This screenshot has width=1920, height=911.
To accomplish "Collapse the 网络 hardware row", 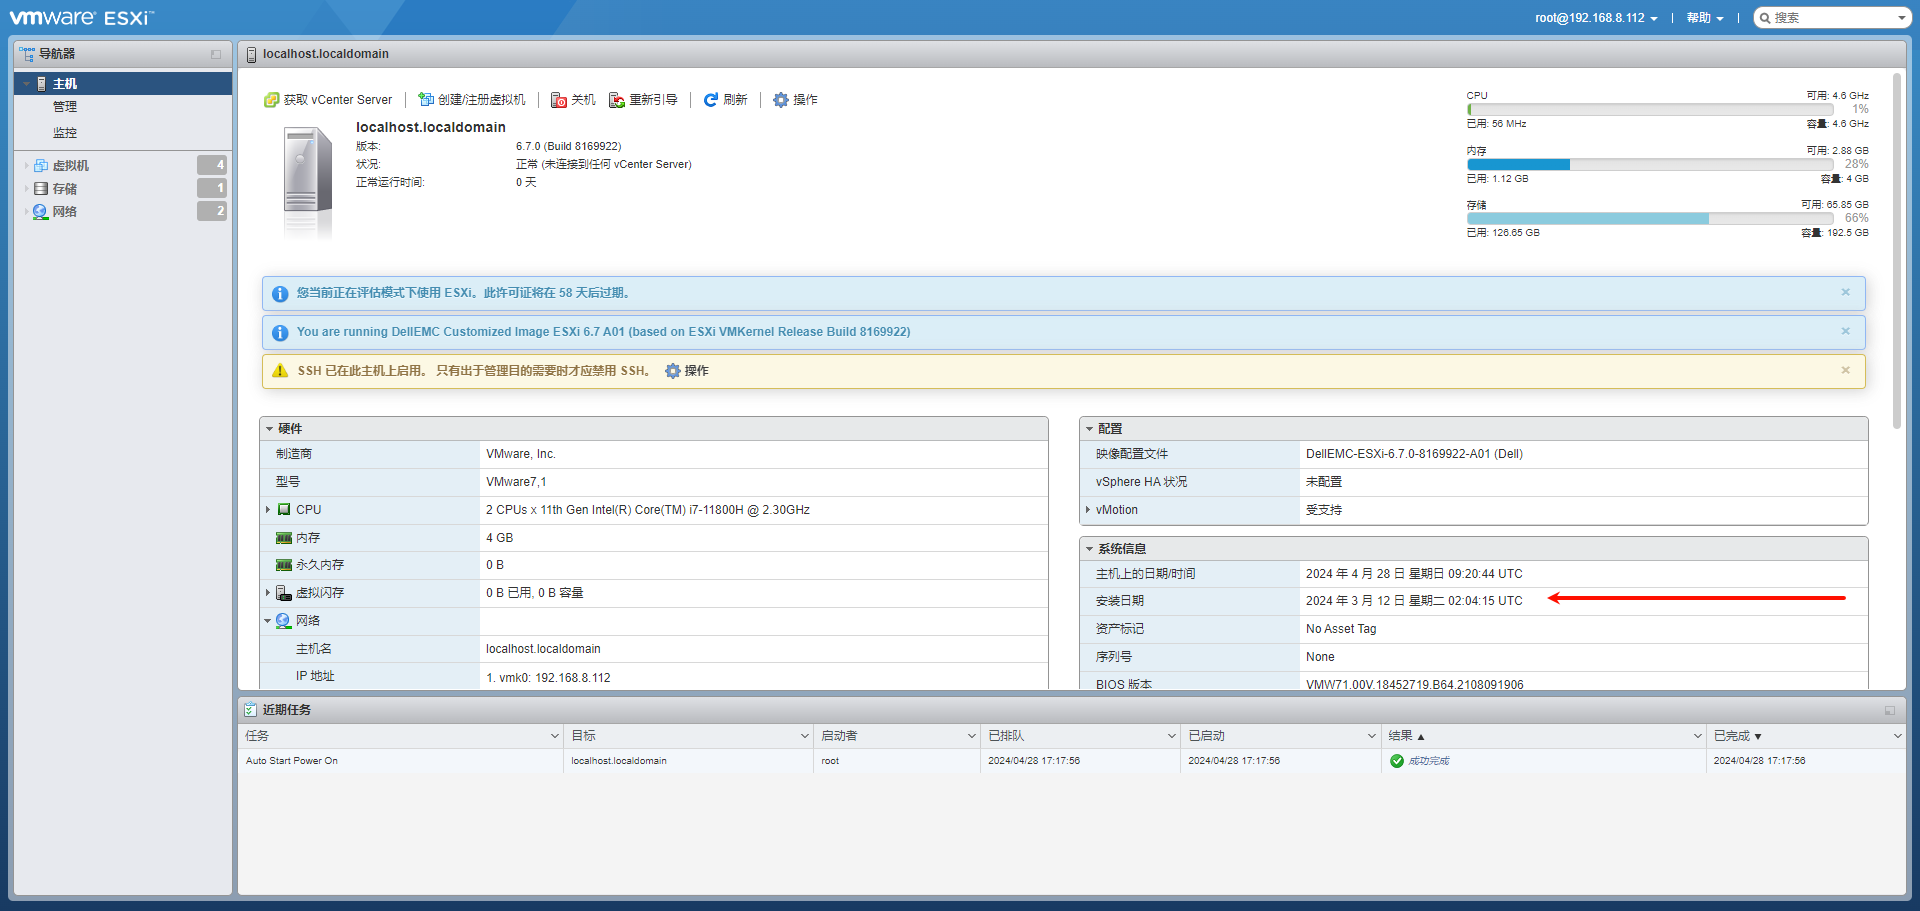I will tap(268, 621).
